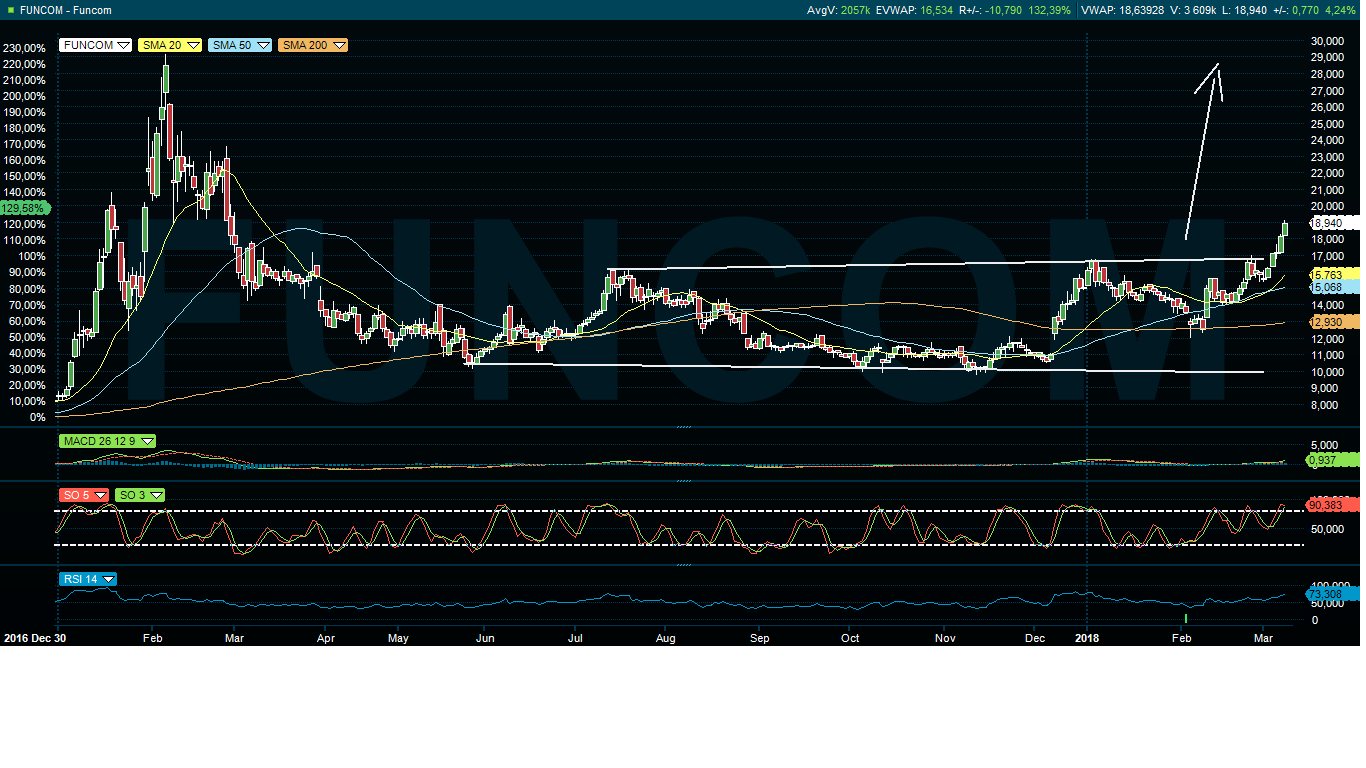Click the 'Jul' time axis label
The height and width of the screenshot is (768, 1366).
576,637
